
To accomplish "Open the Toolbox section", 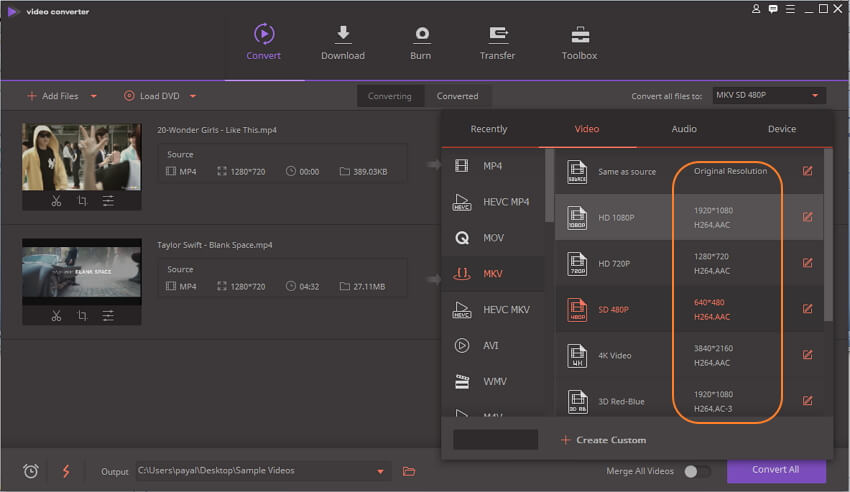I will click(x=579, y=42).
